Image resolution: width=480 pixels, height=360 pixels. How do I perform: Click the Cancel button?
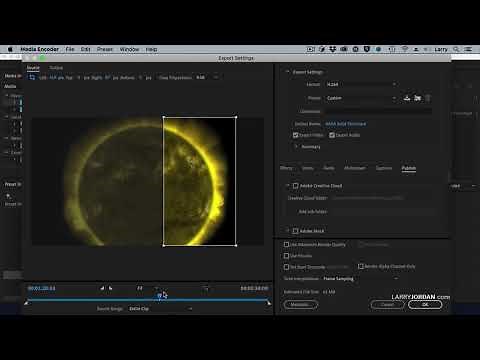[387, 304]
